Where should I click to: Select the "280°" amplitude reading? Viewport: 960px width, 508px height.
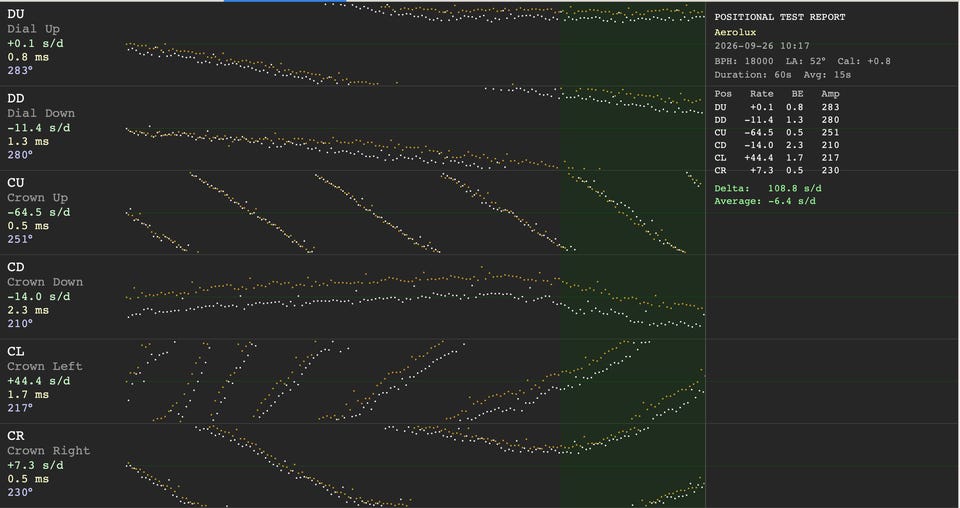click(x=20, y=155)
